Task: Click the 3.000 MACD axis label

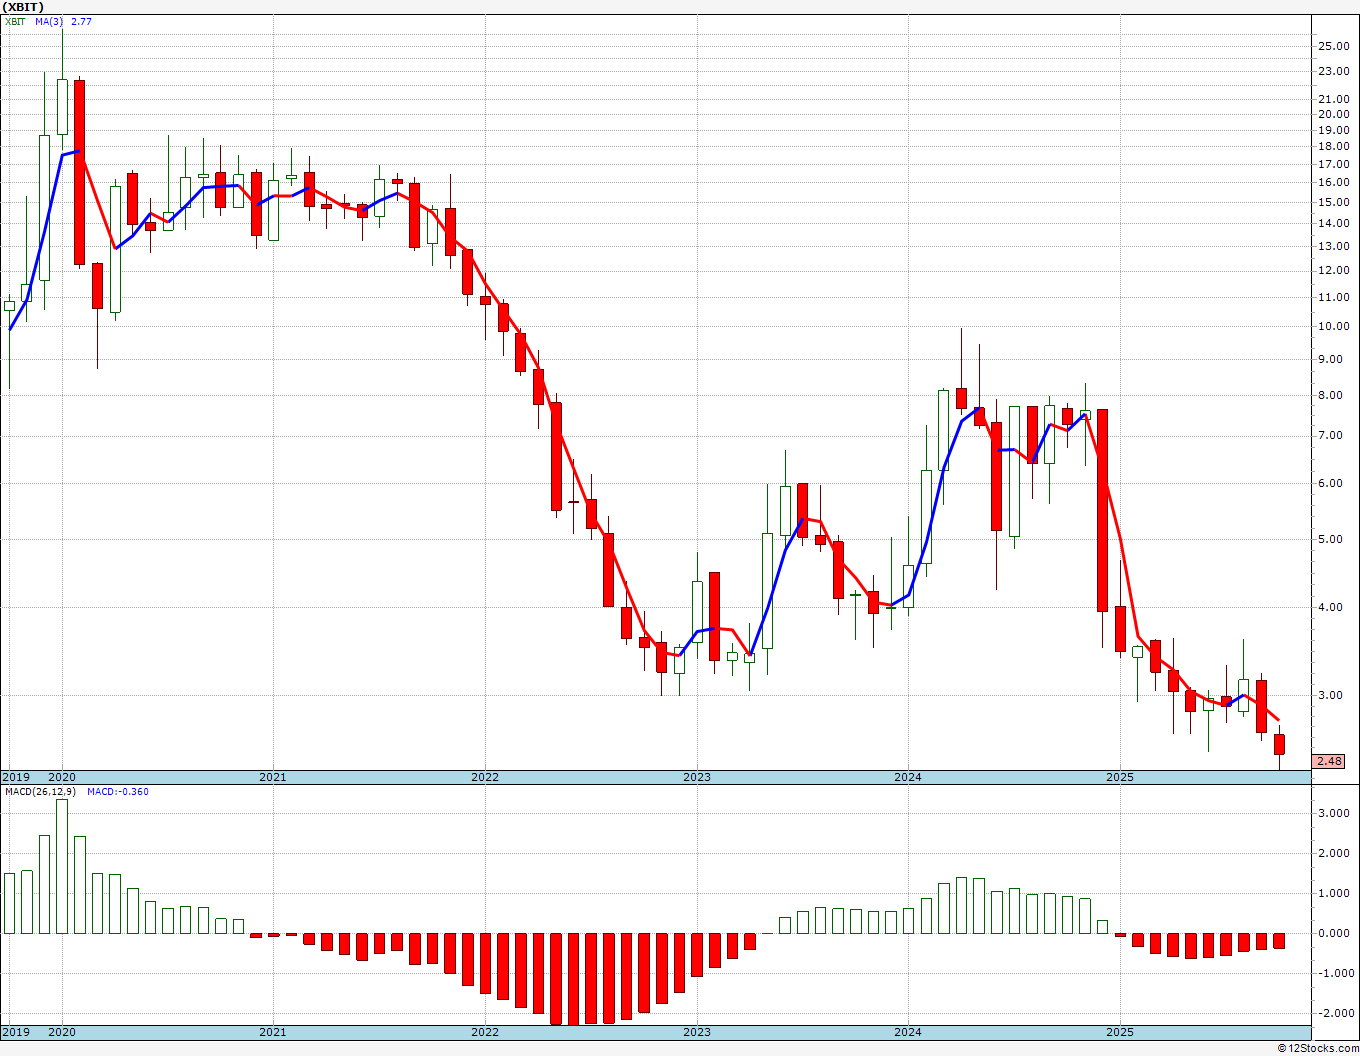Action: [x=1333, y=813]
